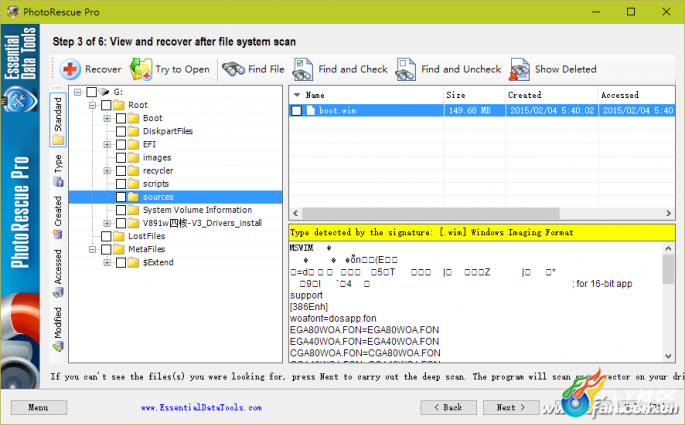Expand the recycler folder node
The height and width of the screenshot is (425, 685).
pos(107,170)
